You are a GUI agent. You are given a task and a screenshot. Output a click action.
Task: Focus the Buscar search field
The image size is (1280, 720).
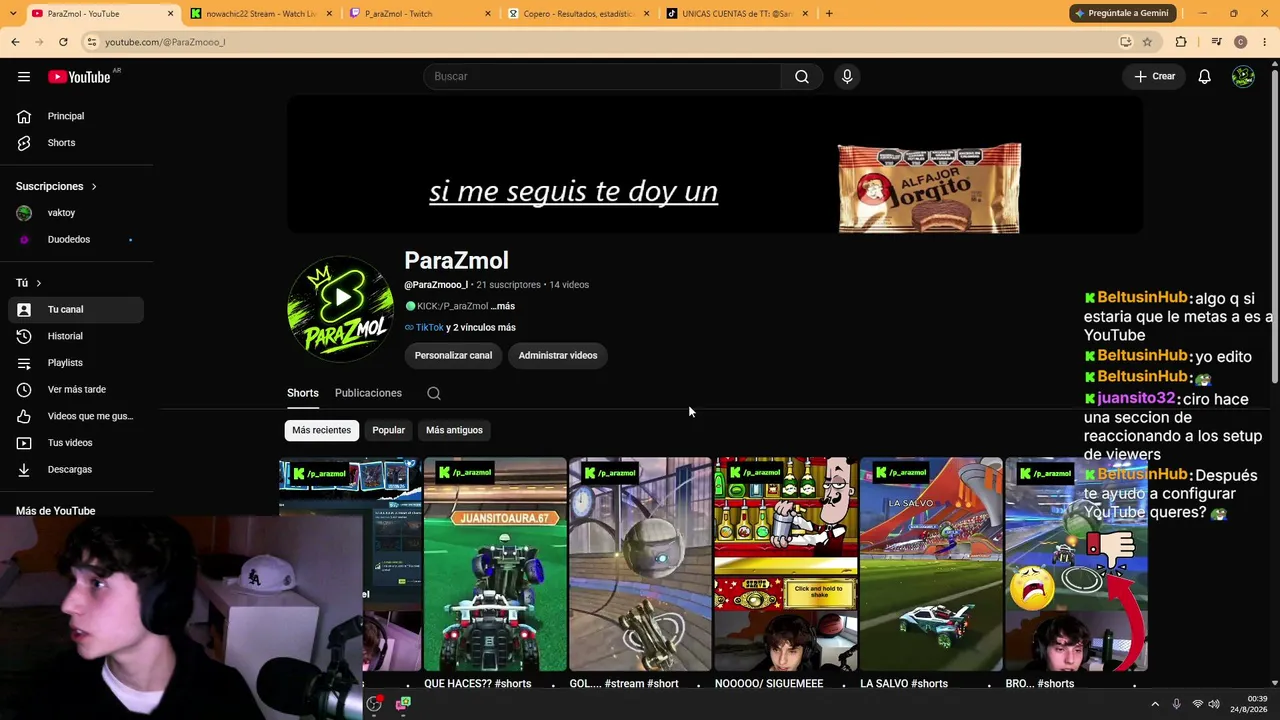tap(602, 77)
